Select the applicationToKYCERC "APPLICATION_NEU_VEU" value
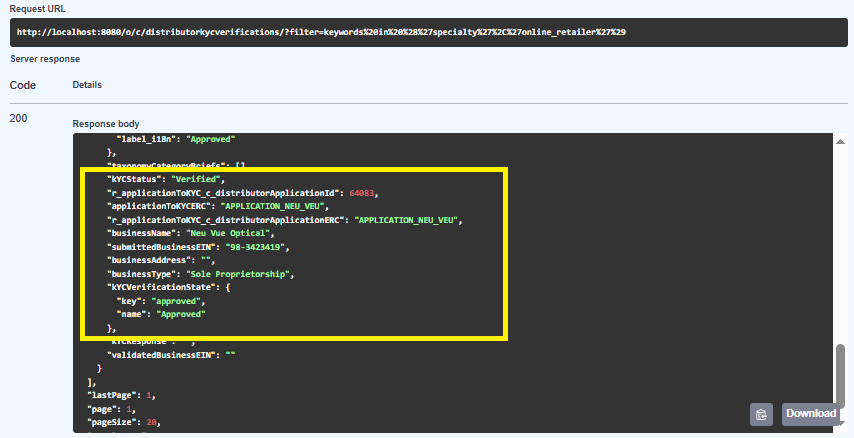This screenshot has height=438, width=854. (x=272, y=206)
